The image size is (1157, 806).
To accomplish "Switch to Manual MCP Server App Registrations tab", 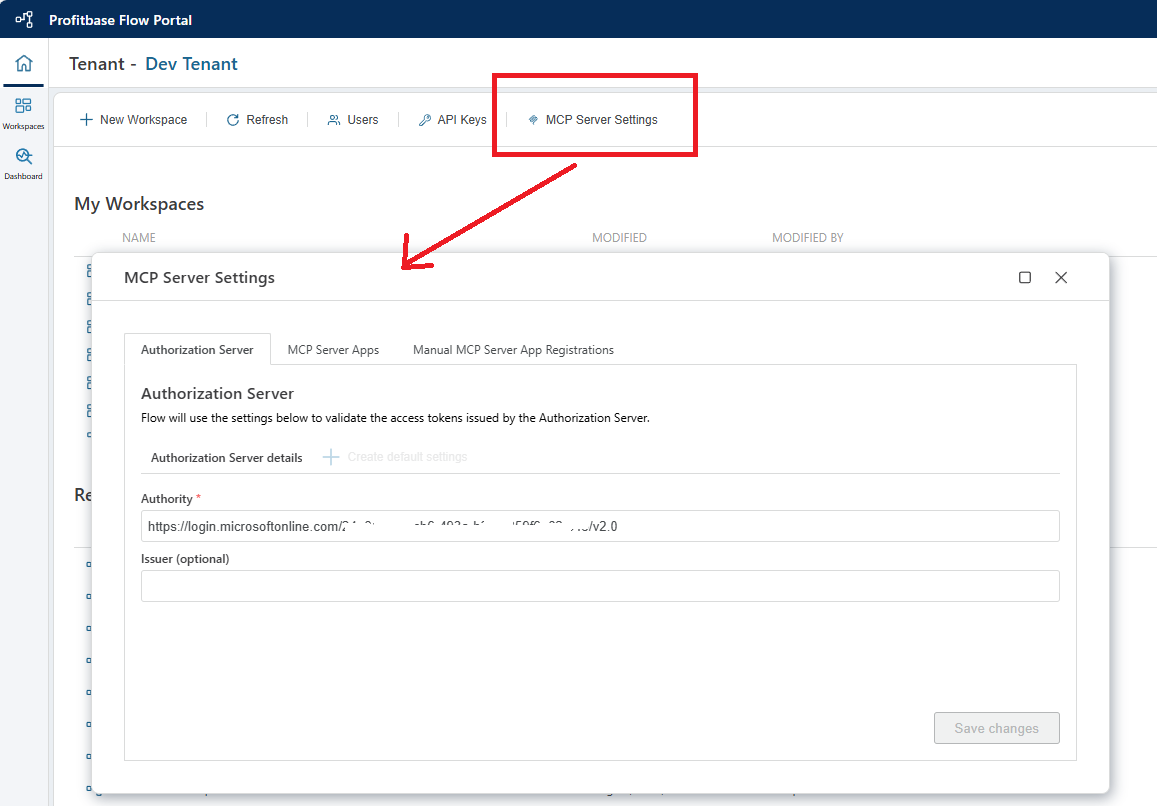I will pyautogui.click(x=513, y=350).
